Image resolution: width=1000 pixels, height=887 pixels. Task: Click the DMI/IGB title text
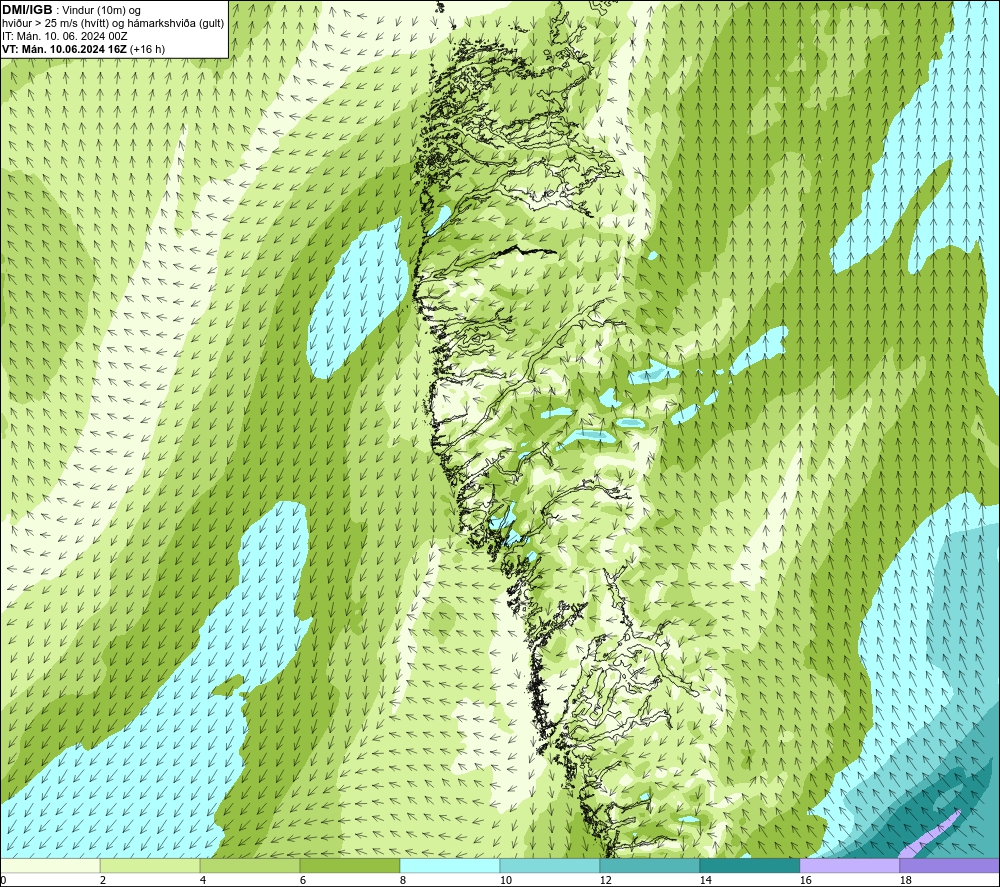(x=27, y=10)
